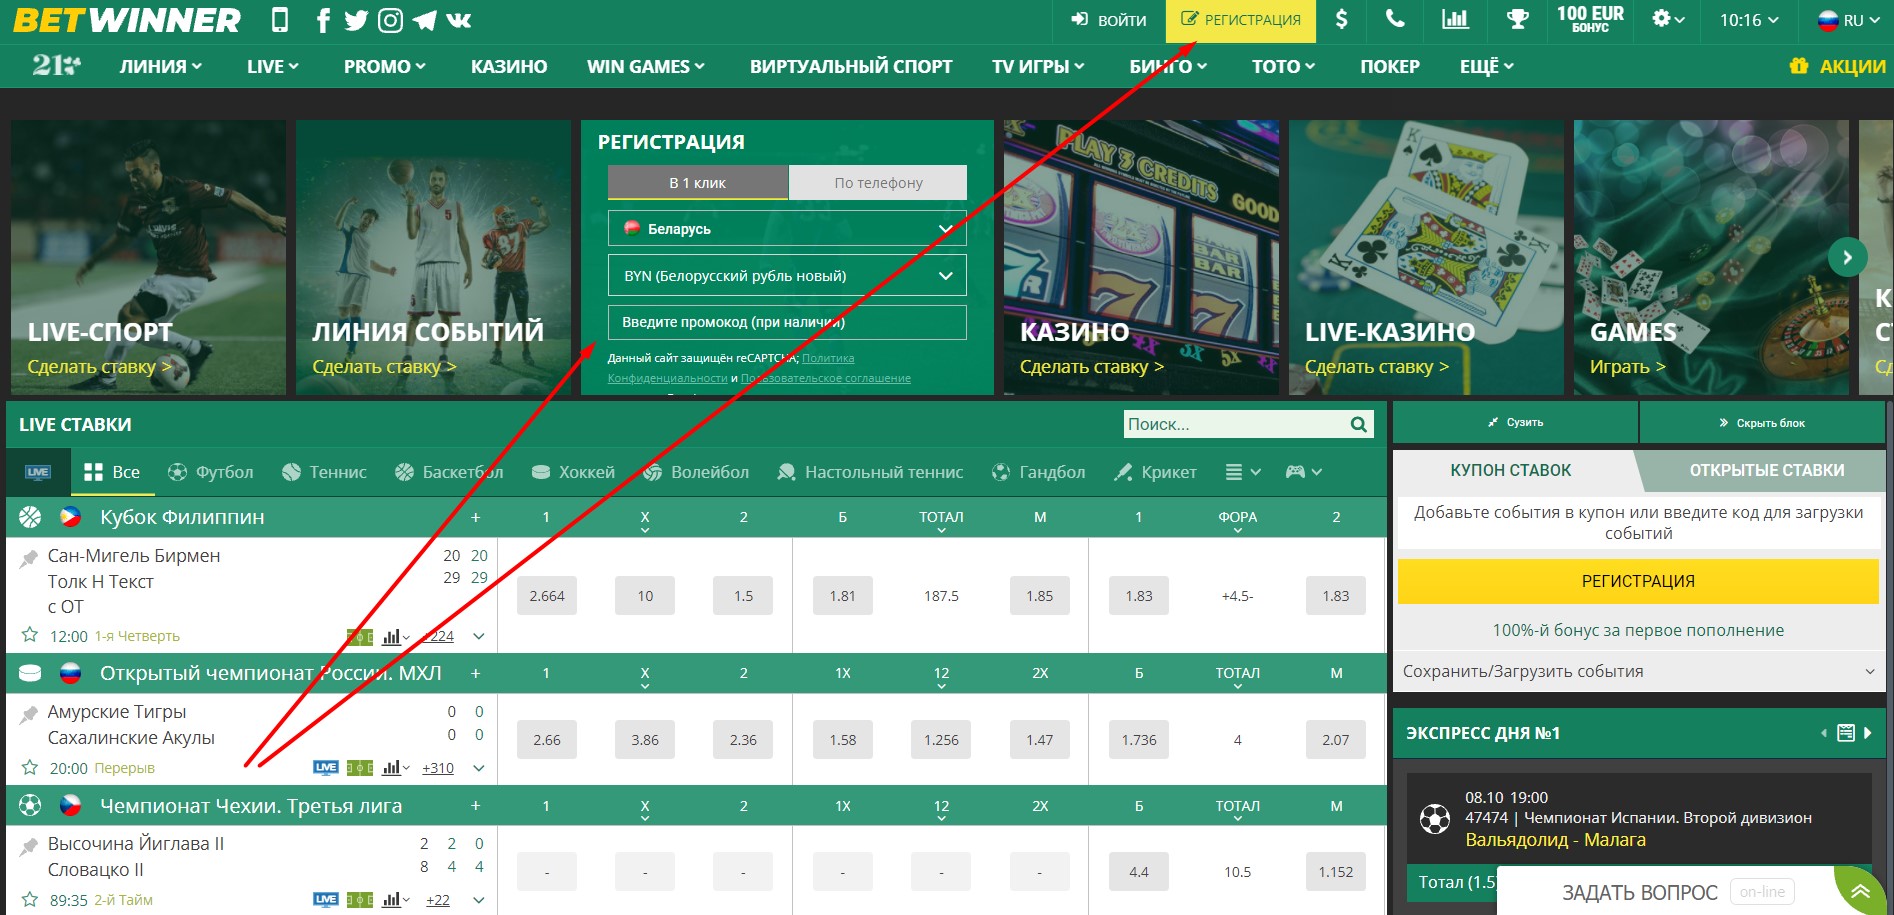Filter live bets by Настольный теннис
Viewport: 1894px width, 915px height.
(x=870, y=472)
